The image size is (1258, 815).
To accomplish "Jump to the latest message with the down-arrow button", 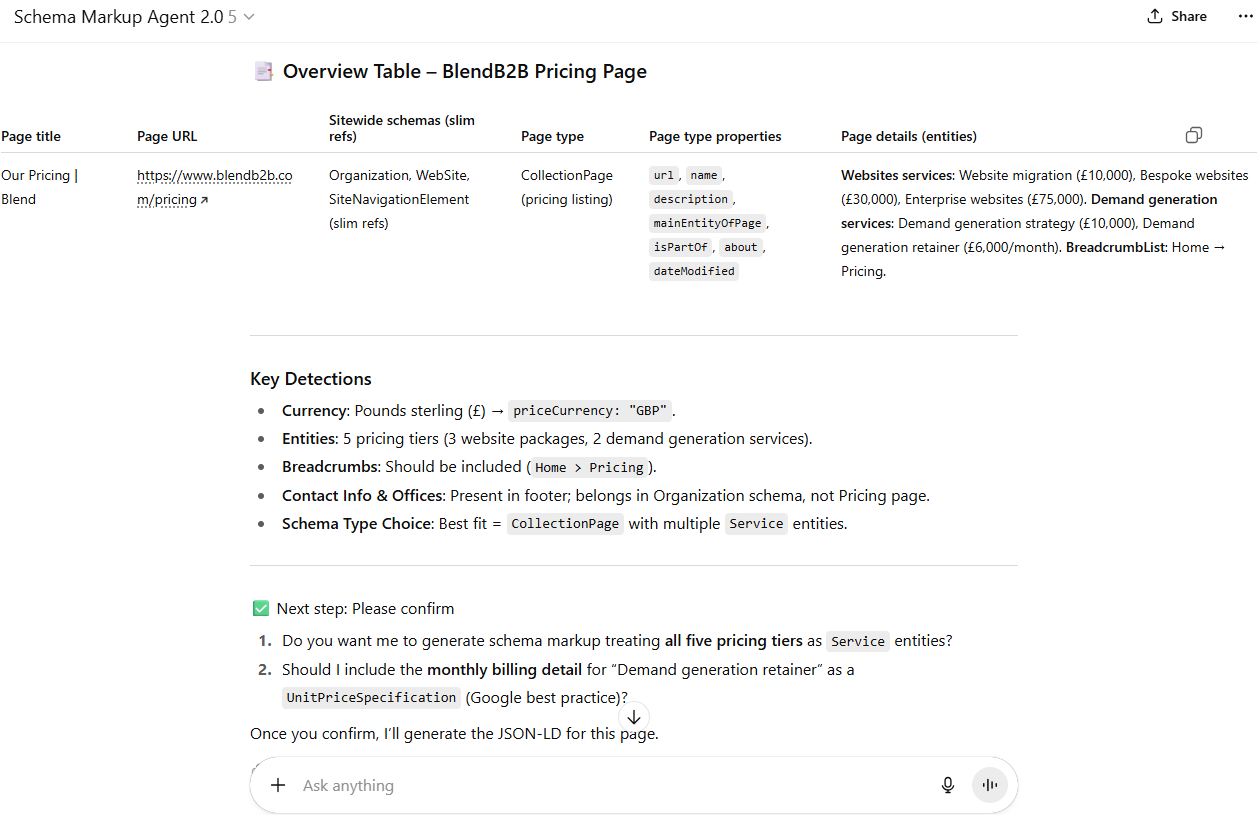I will (633, 716).
